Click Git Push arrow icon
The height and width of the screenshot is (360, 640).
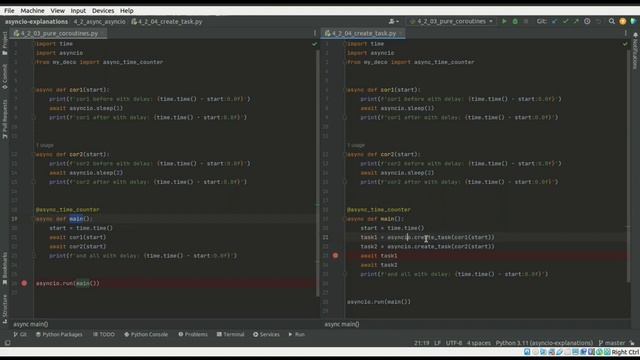[x=576, y=21]
